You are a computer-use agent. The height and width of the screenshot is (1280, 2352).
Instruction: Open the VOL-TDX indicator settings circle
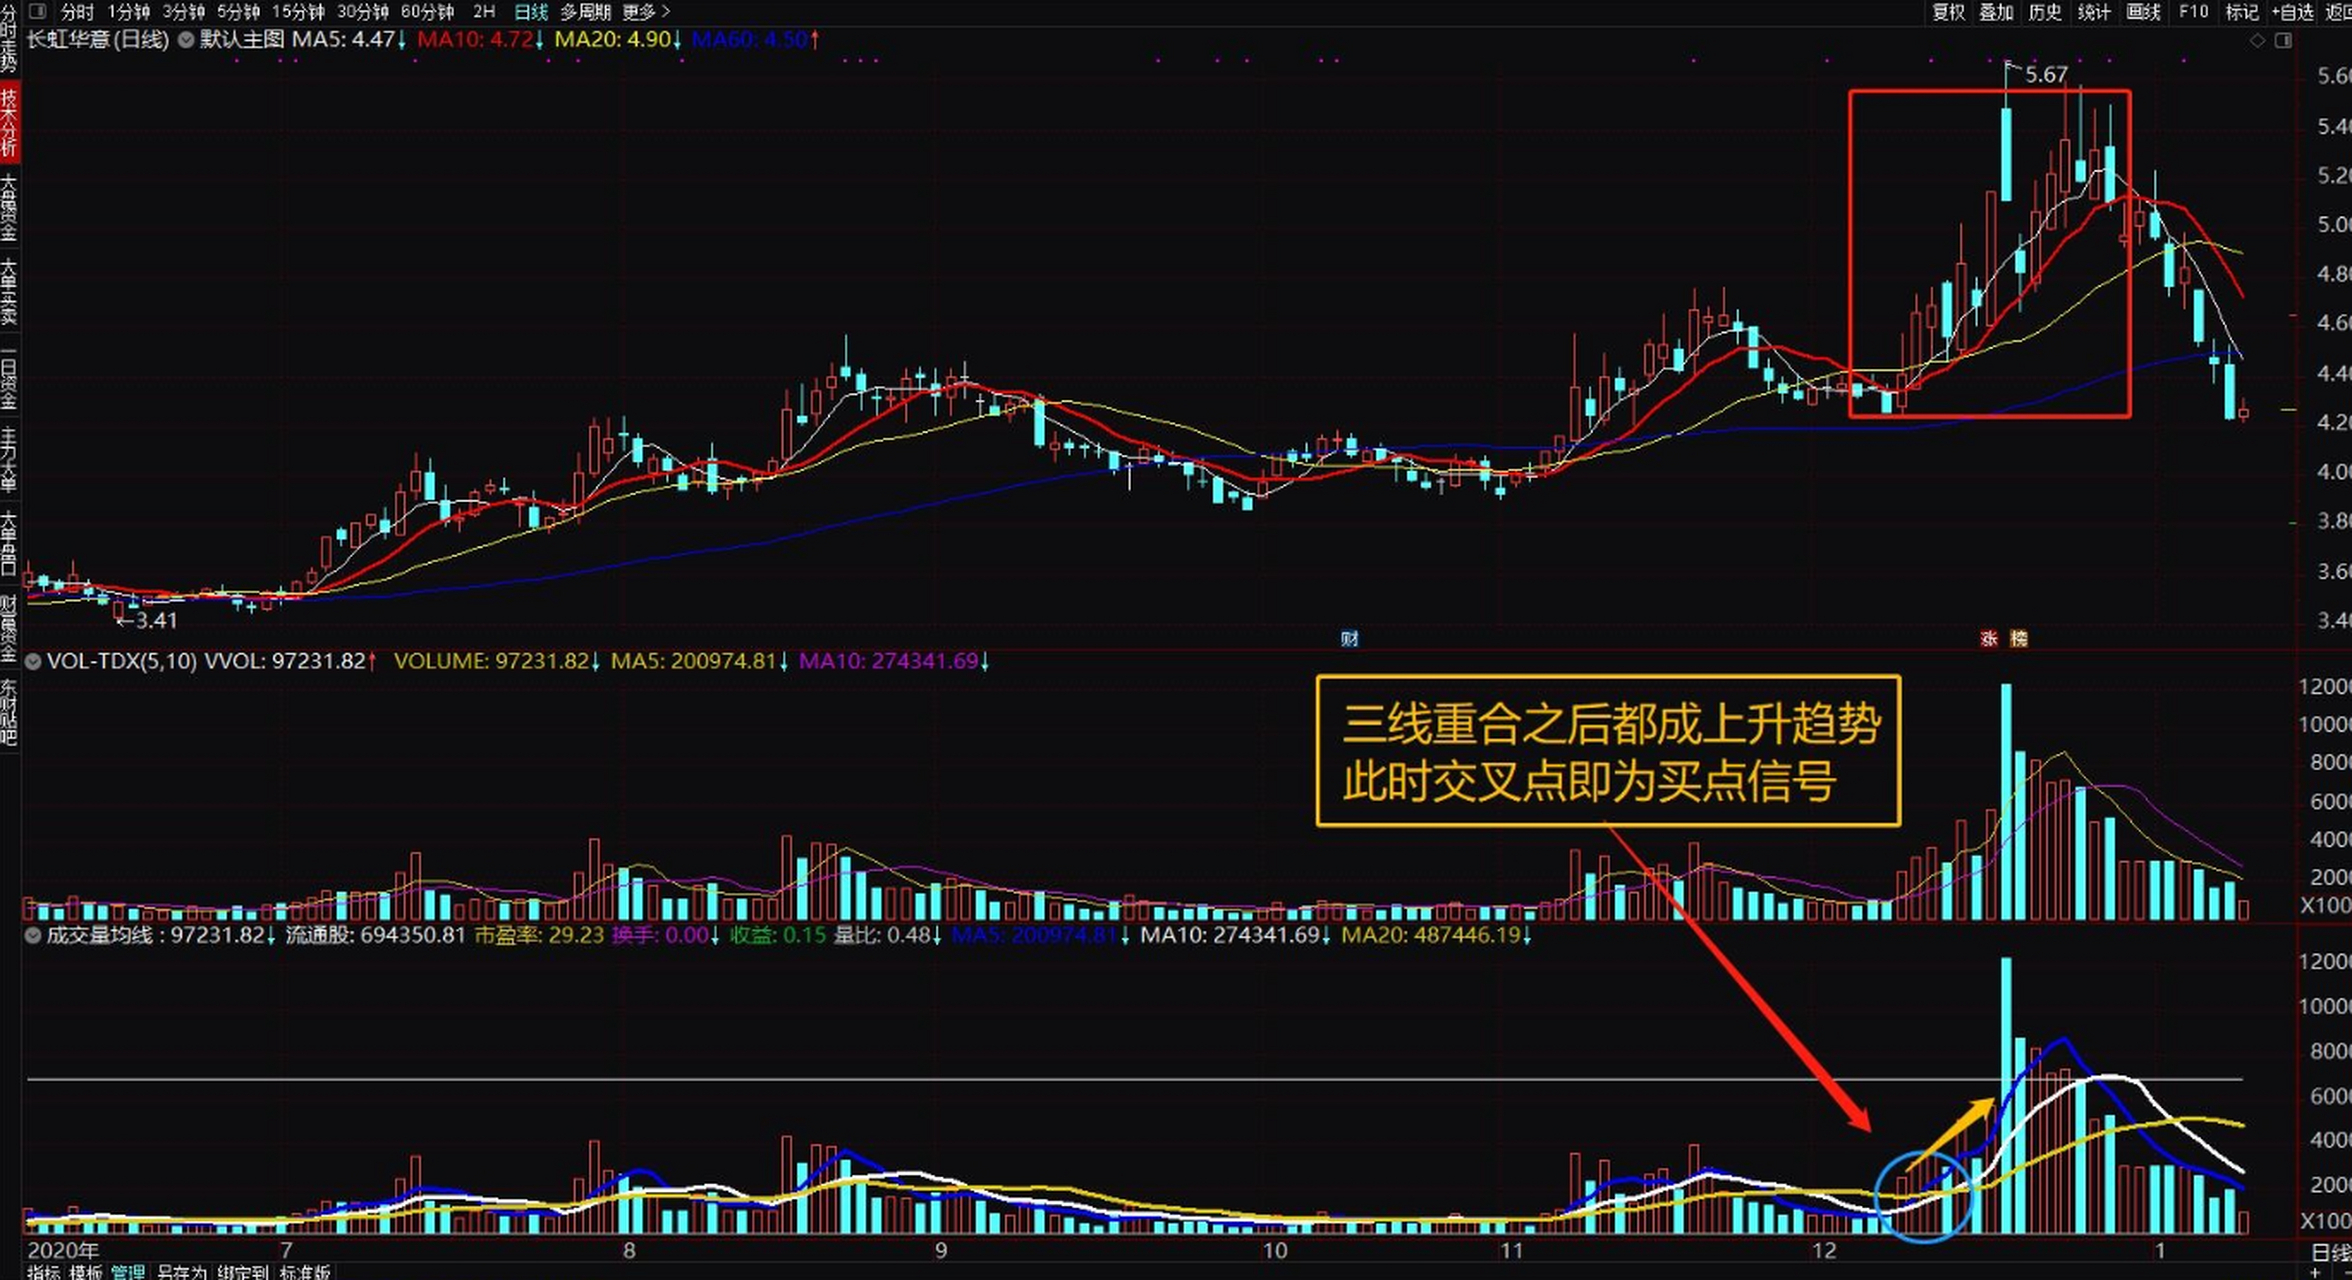[33, 661]
